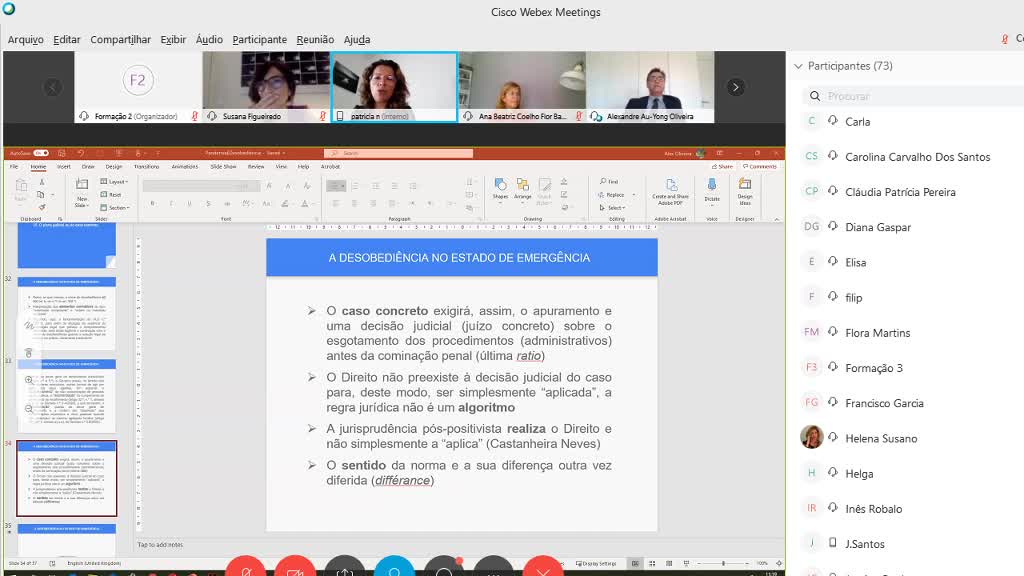Image resolution: width=1024 pixels, height=576 pixels.
Task: Click the Comments button in PowerPoint
Action: tap(760, 166)
